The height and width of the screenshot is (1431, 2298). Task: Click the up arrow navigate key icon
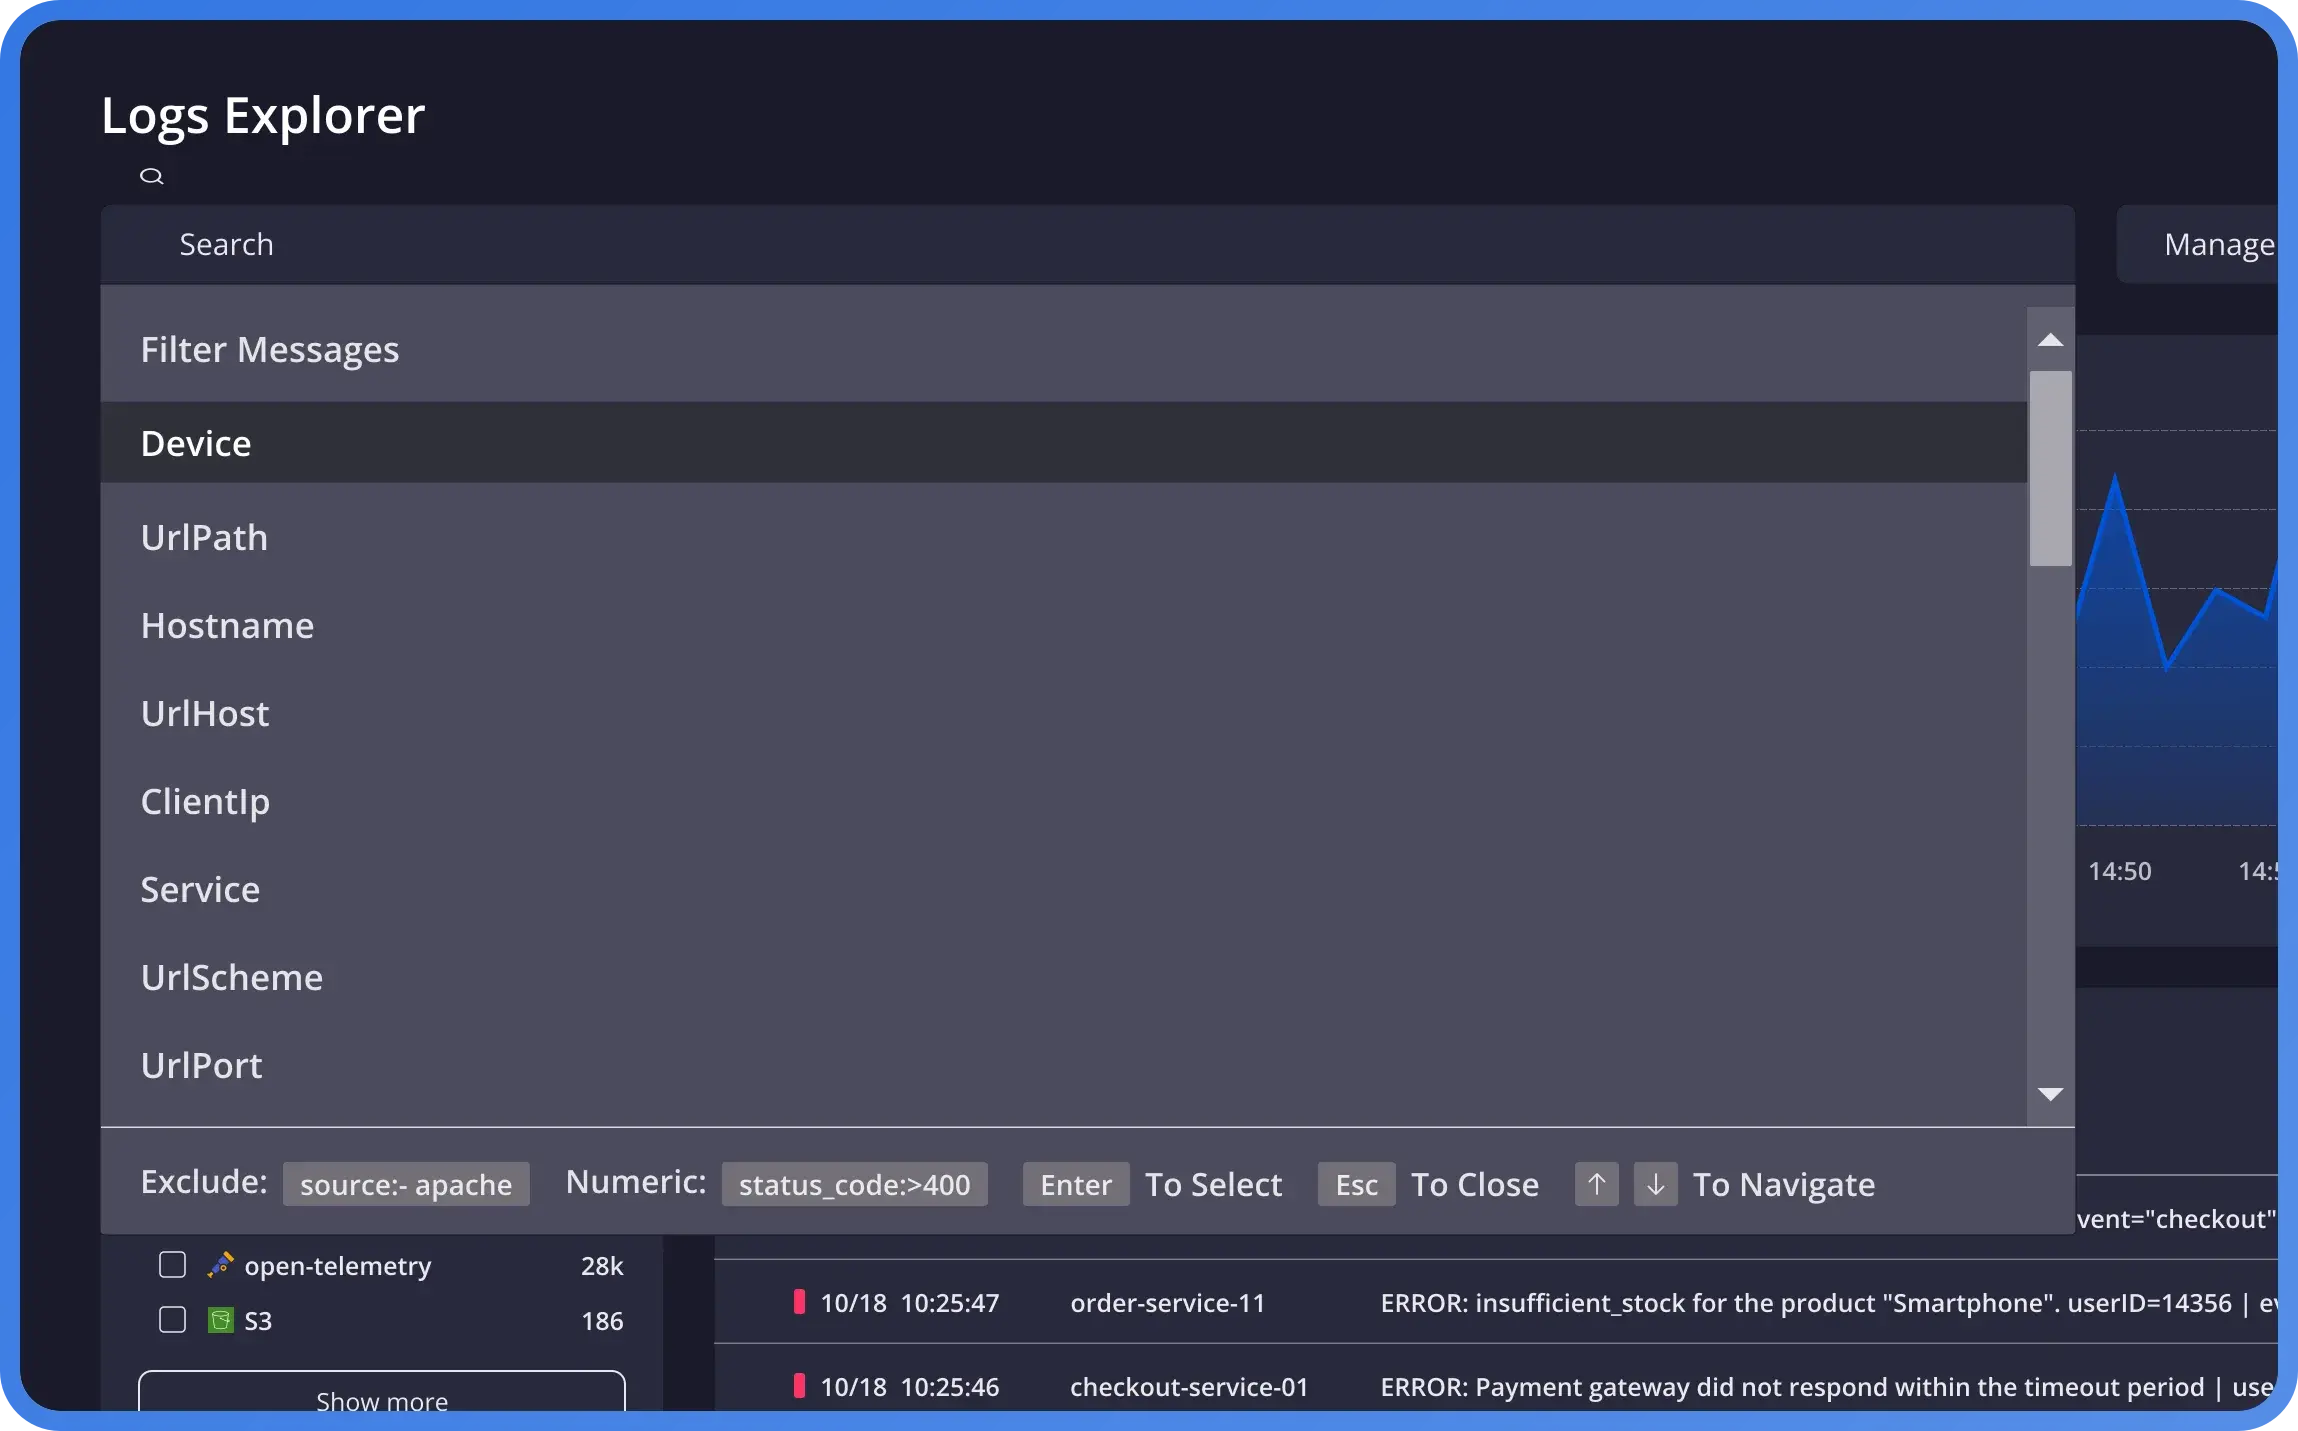coord(1596,1184)
